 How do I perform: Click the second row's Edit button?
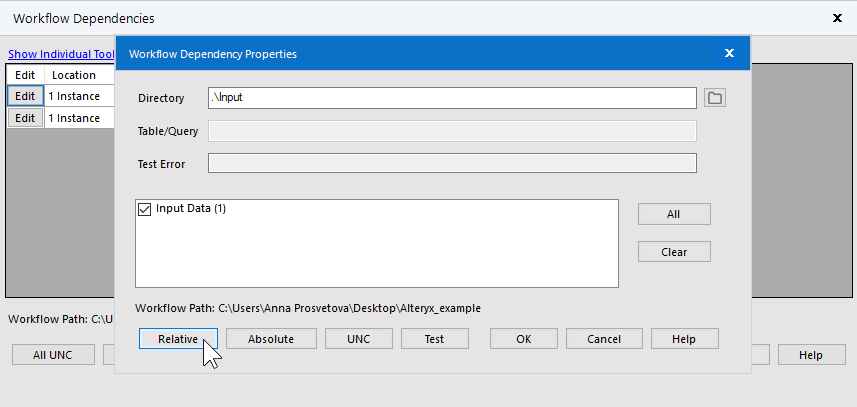[25, 118]
